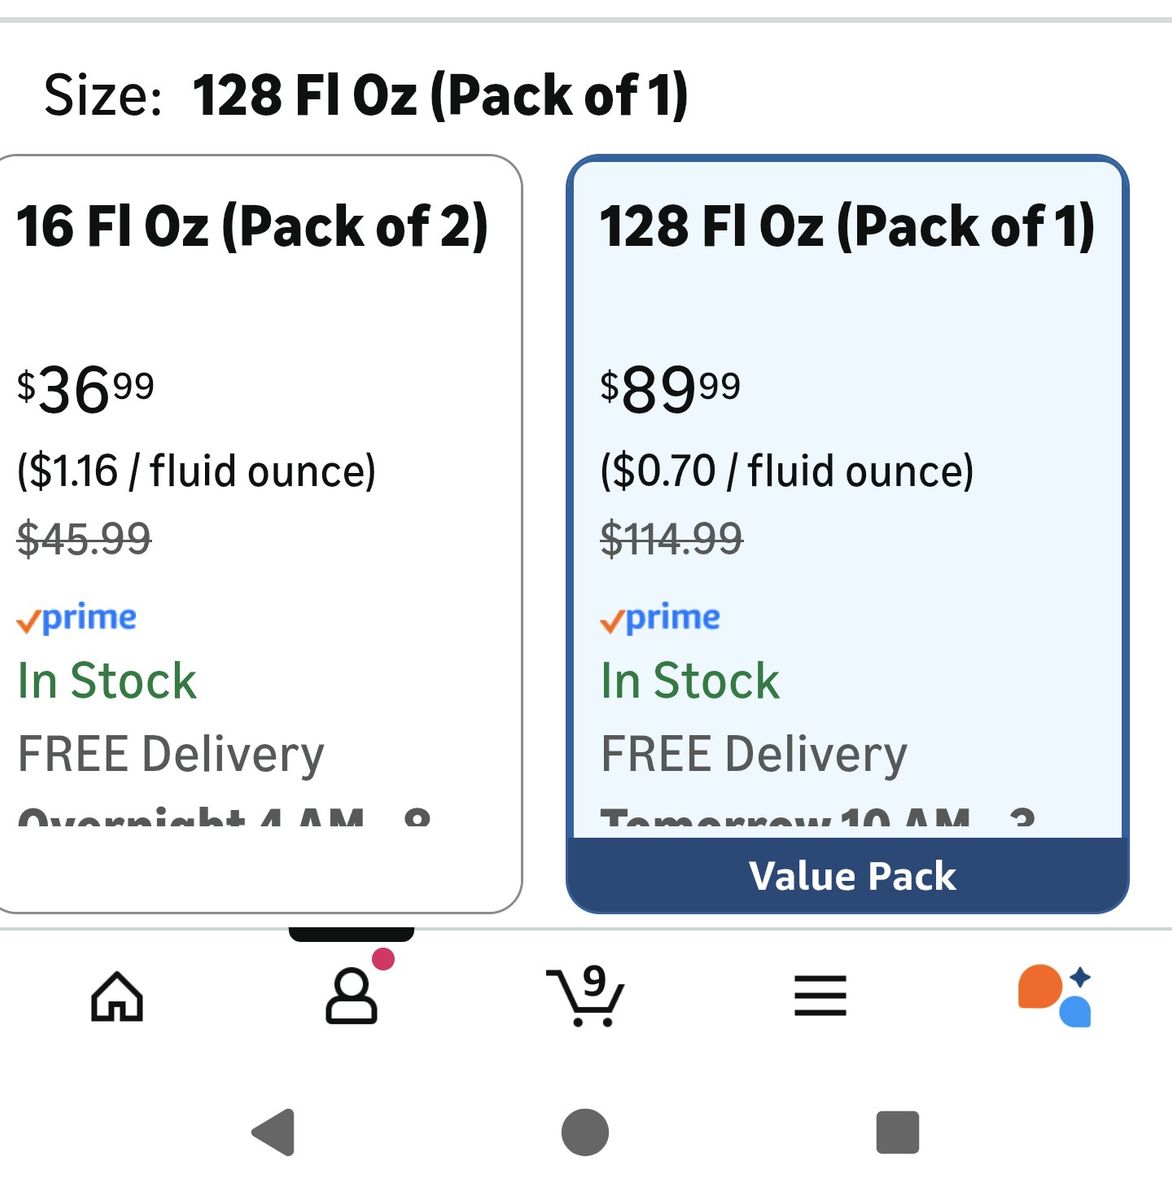Click the crossed-out $114.99 list price
Image resolution: width=1172 pixels, height=1200 pixels.
pos(671,539)
